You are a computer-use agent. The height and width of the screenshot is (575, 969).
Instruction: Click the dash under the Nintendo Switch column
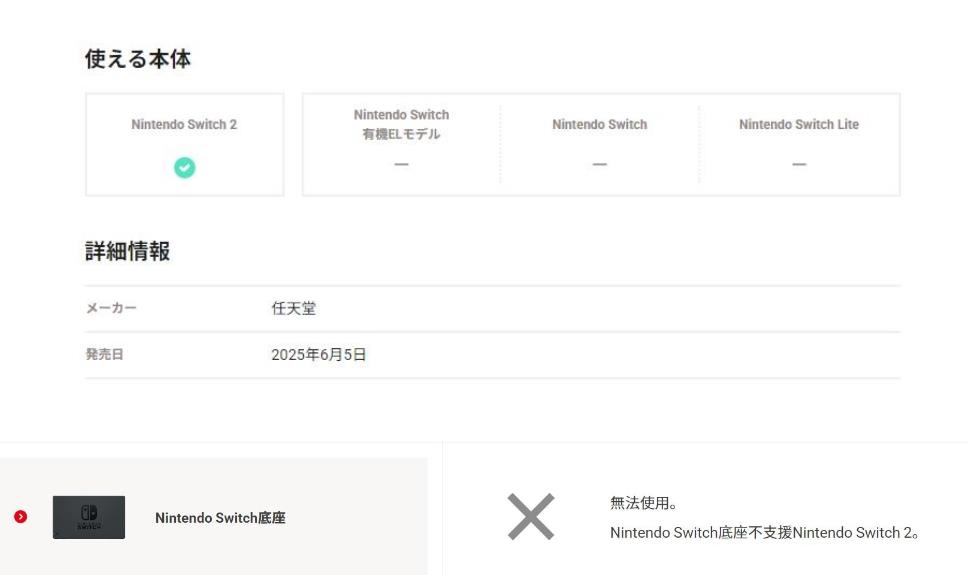(599, 164)
